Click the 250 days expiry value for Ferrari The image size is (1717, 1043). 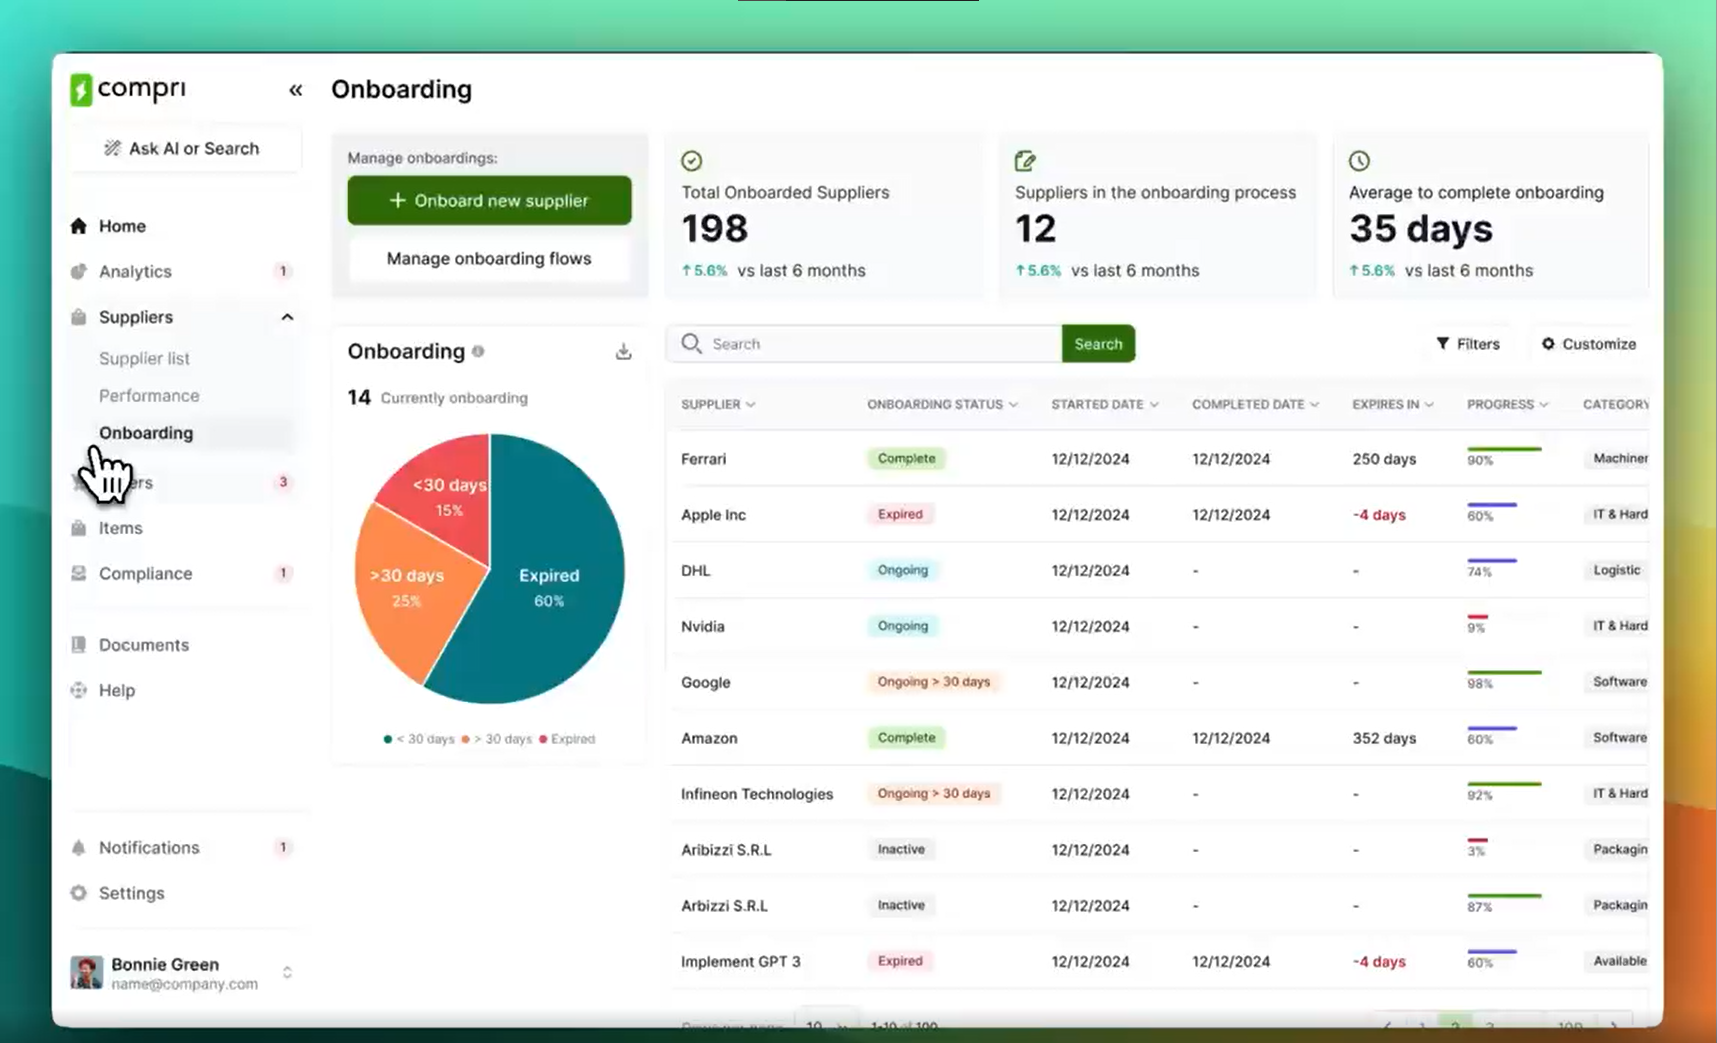[1384, 459]
